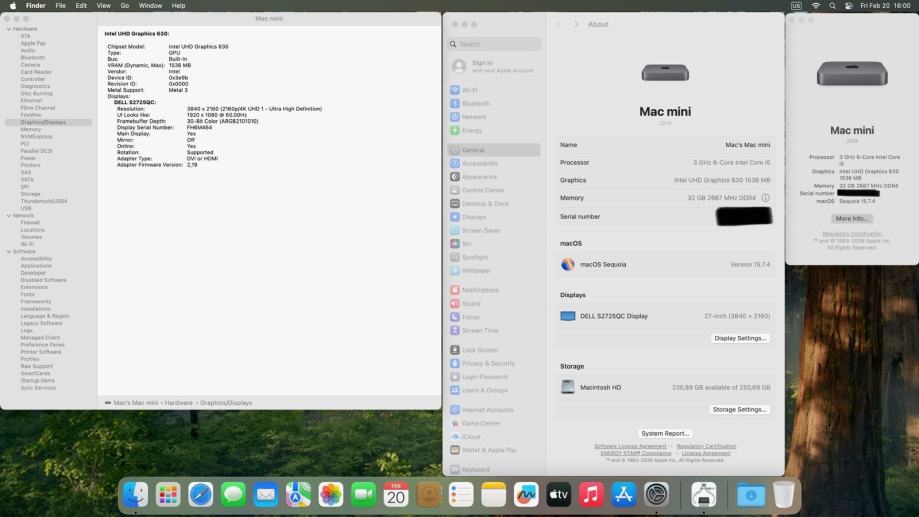Collapse the Software tree section
The image size is (919, 517).
tap(9, 251)
